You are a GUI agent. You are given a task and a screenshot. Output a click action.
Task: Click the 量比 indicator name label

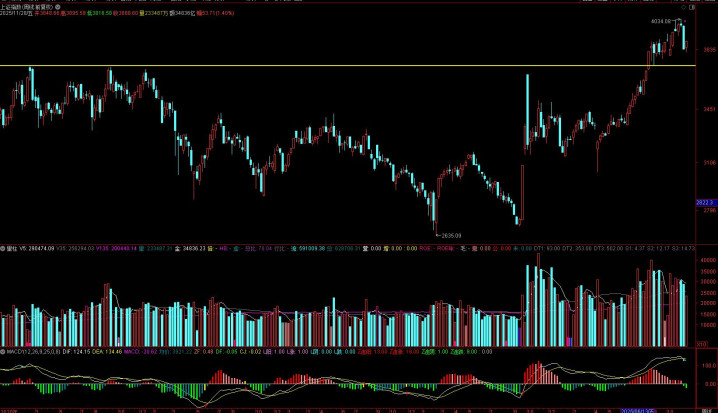tap(14, 247)
